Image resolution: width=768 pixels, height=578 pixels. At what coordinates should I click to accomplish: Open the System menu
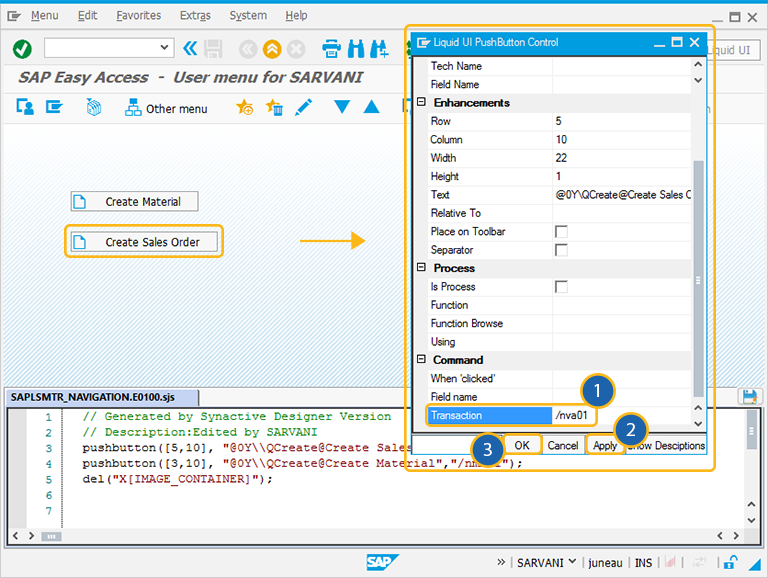248,16
